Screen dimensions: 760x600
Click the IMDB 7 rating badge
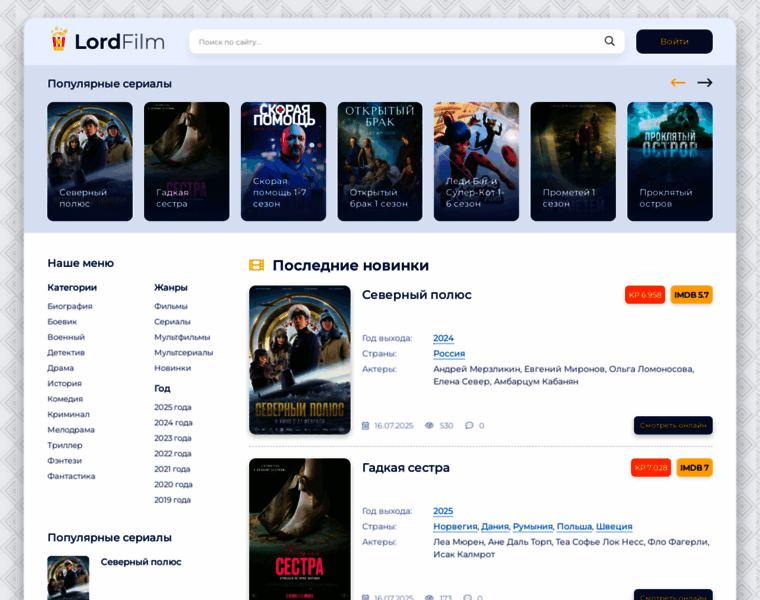coord(694,468)
